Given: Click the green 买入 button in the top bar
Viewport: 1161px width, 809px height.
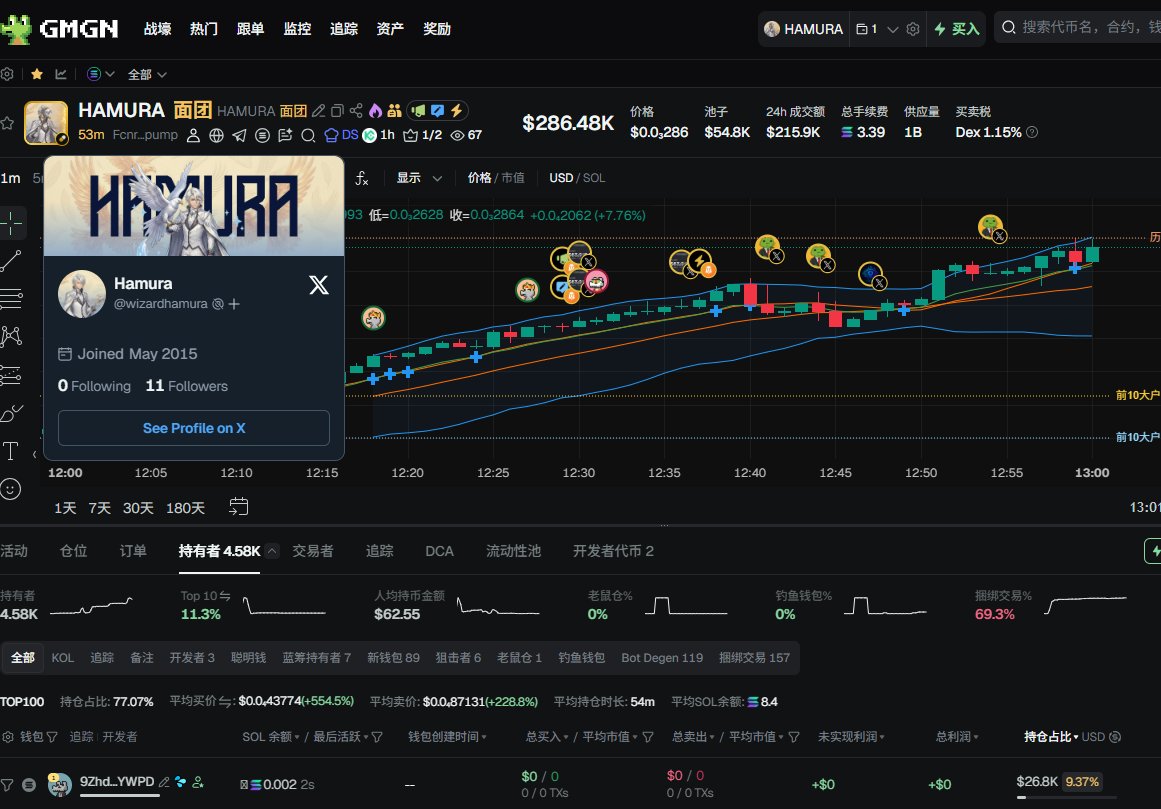Looking at the screenshot, I should [x=956, y=29].
